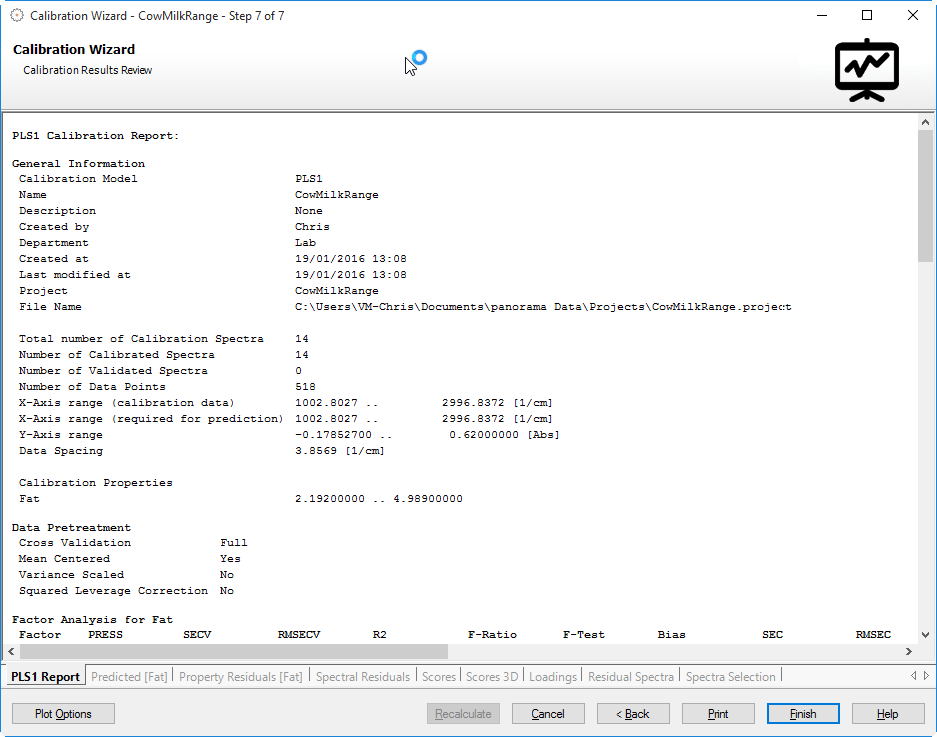Select the Spectral Residuals tab
This screenshot has height=737, width=937.
coord(362,677)
